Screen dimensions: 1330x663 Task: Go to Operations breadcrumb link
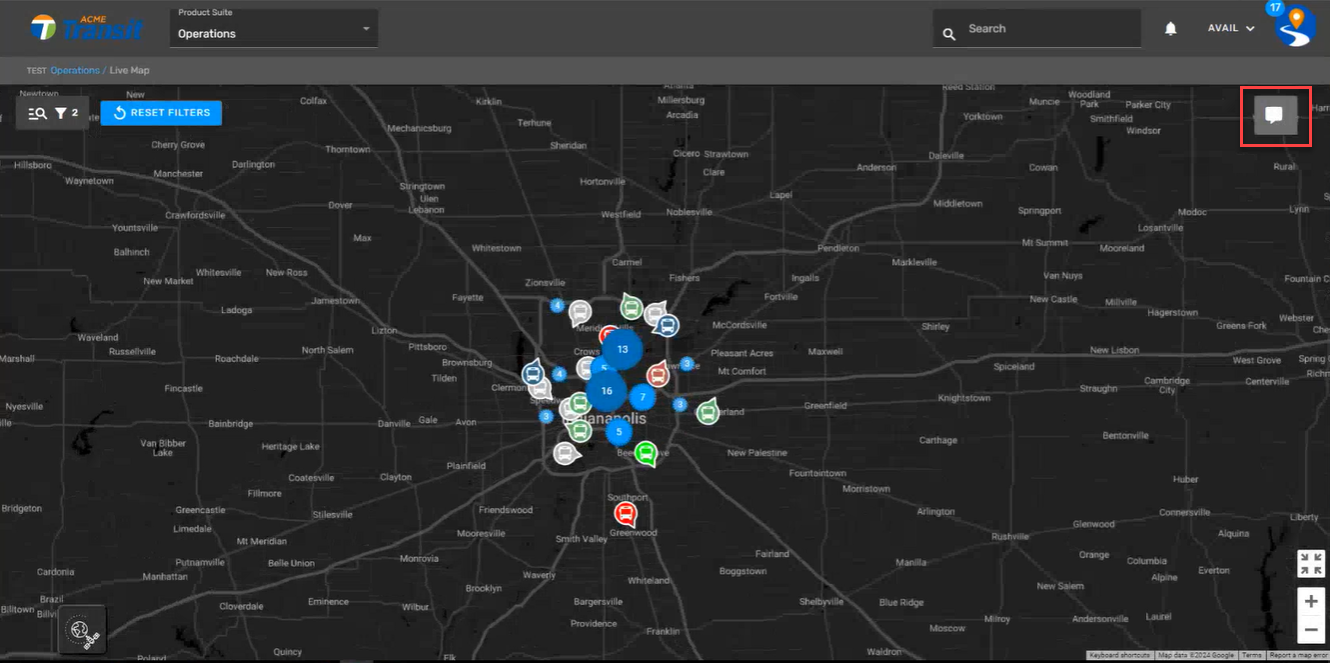point(75,71)
